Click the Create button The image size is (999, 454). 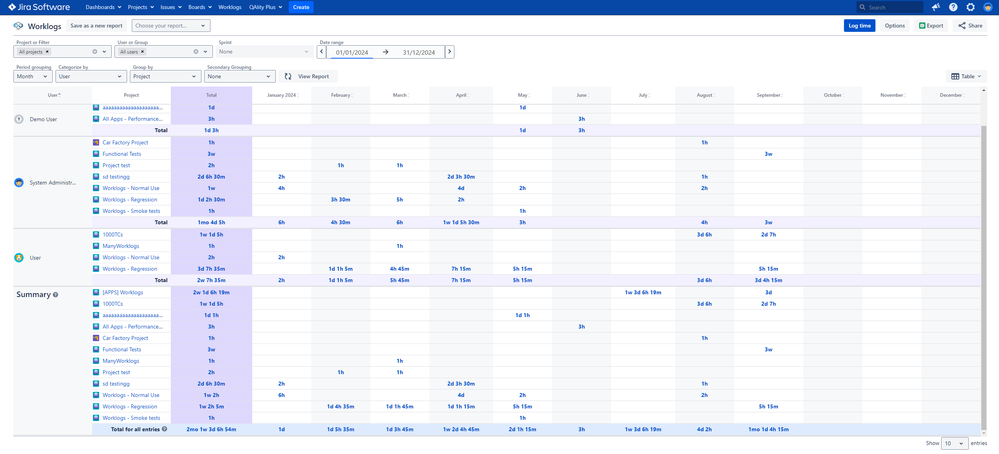301,7
